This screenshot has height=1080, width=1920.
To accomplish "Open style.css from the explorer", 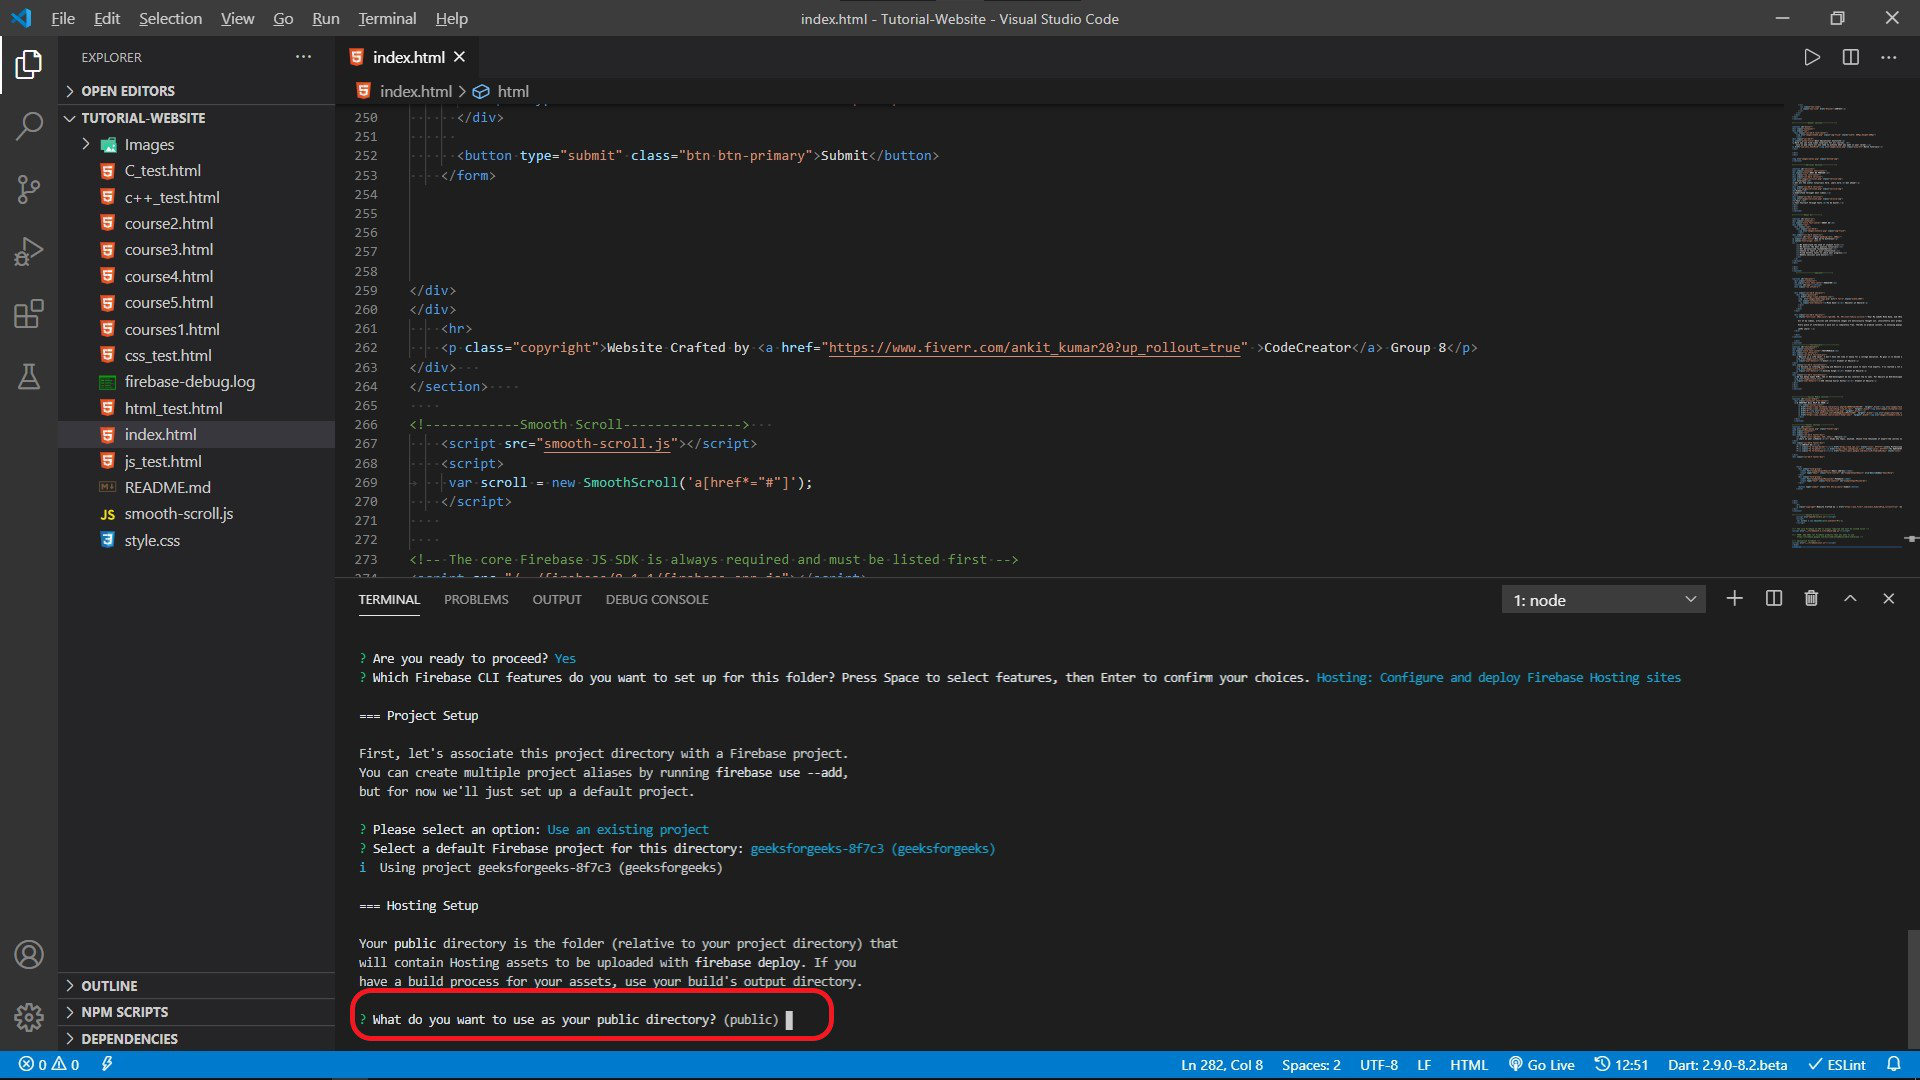I will [152, 541].
